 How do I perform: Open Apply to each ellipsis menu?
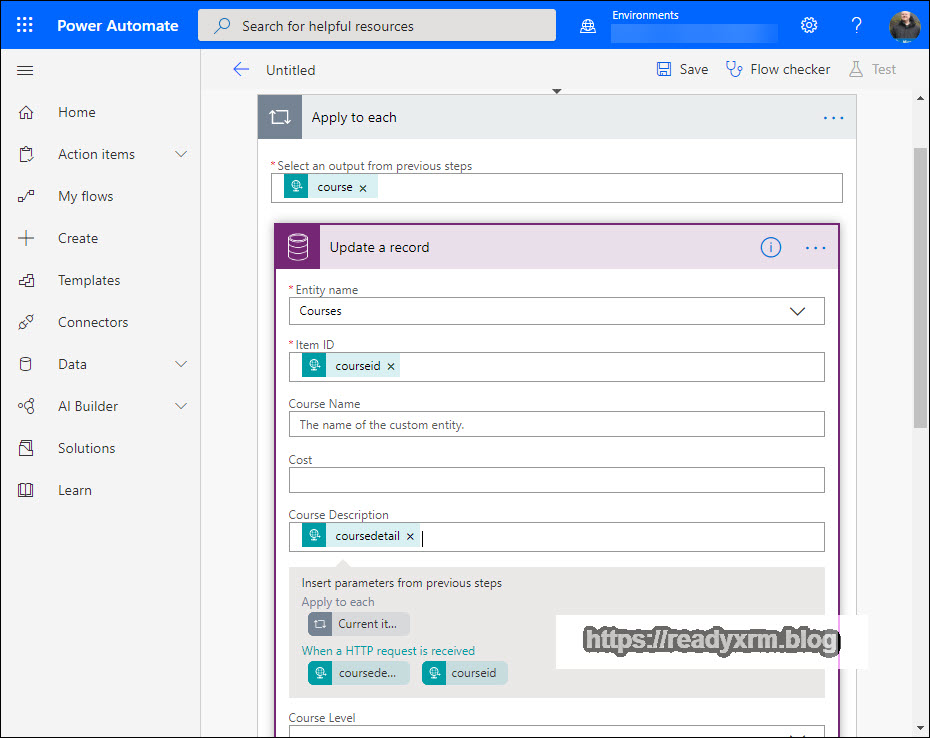tap(833, 118)
